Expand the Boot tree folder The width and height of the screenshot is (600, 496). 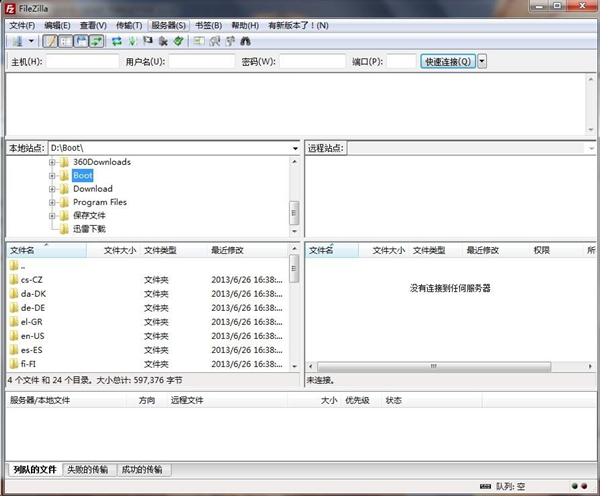coord(52,176)
